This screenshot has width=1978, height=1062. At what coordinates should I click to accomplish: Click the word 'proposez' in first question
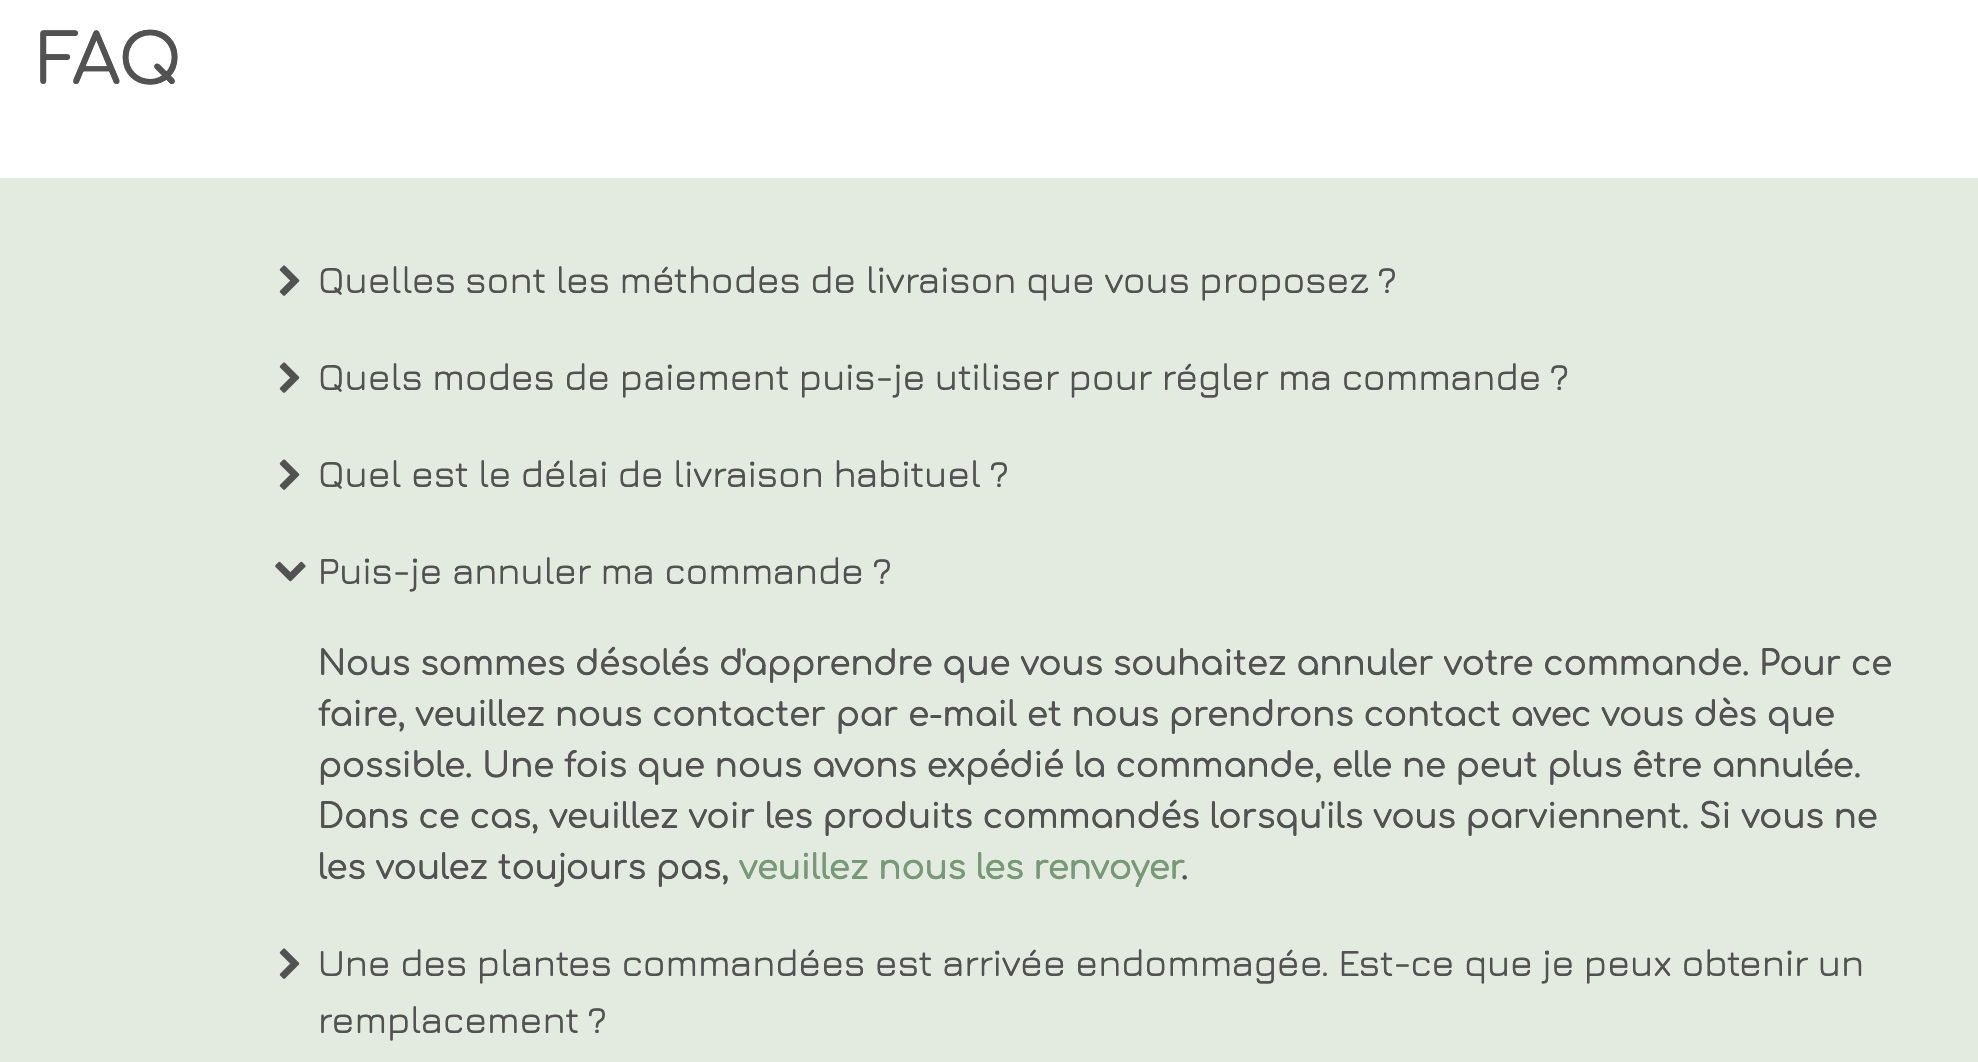coord(1284,283)
